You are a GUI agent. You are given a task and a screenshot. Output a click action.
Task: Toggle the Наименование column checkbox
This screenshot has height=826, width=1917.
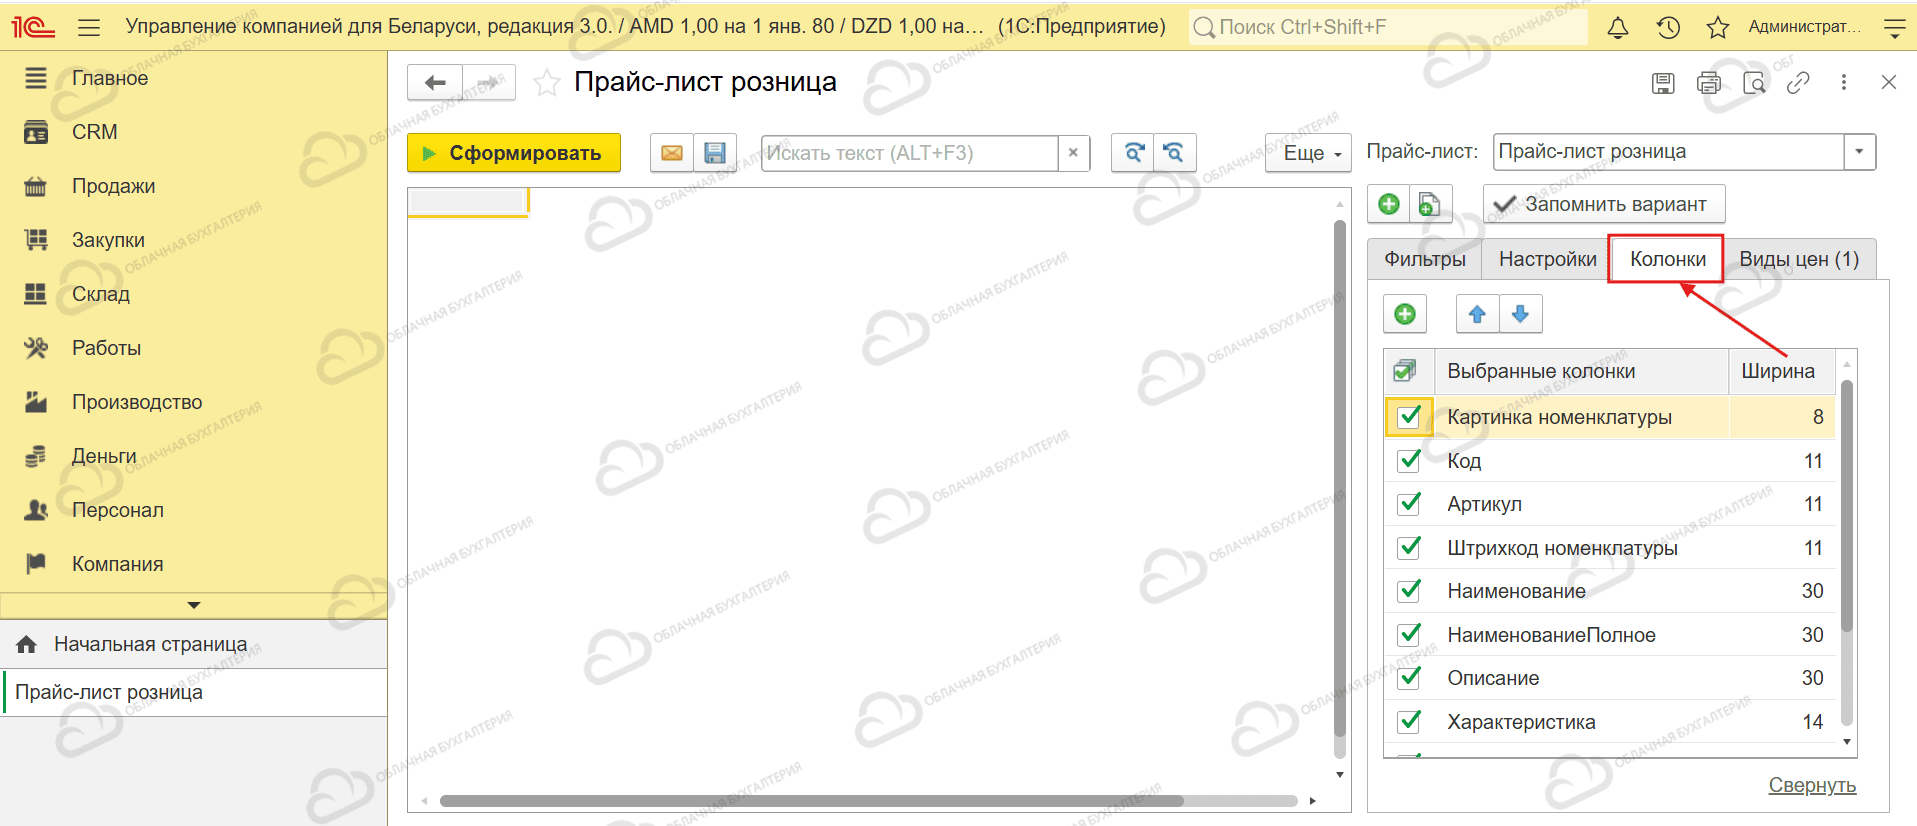1409,590
